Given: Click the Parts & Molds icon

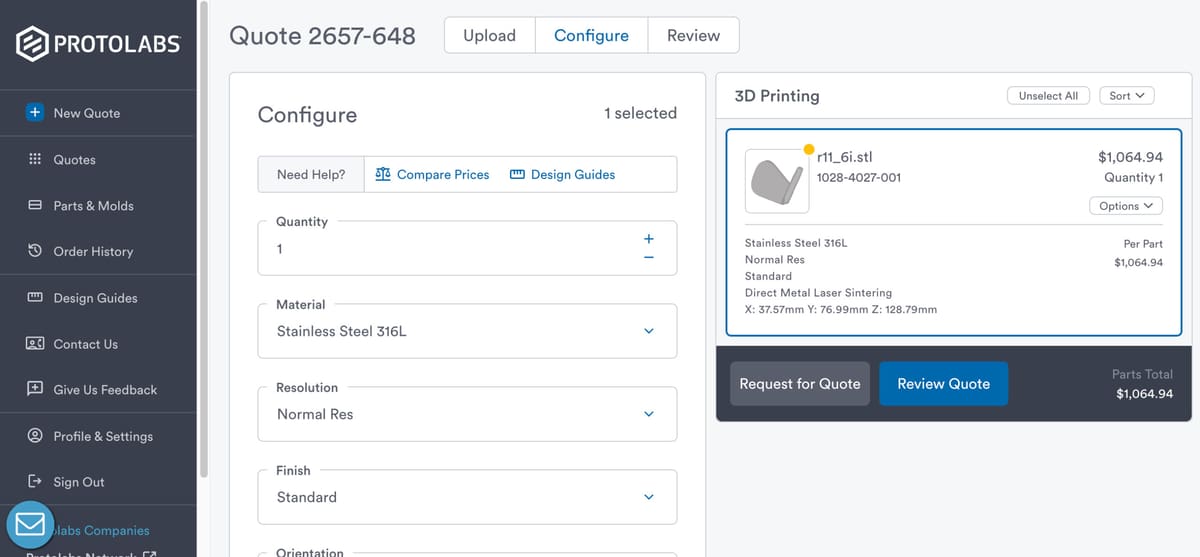Looking at the screenshot, I should (x=35, y=205).
